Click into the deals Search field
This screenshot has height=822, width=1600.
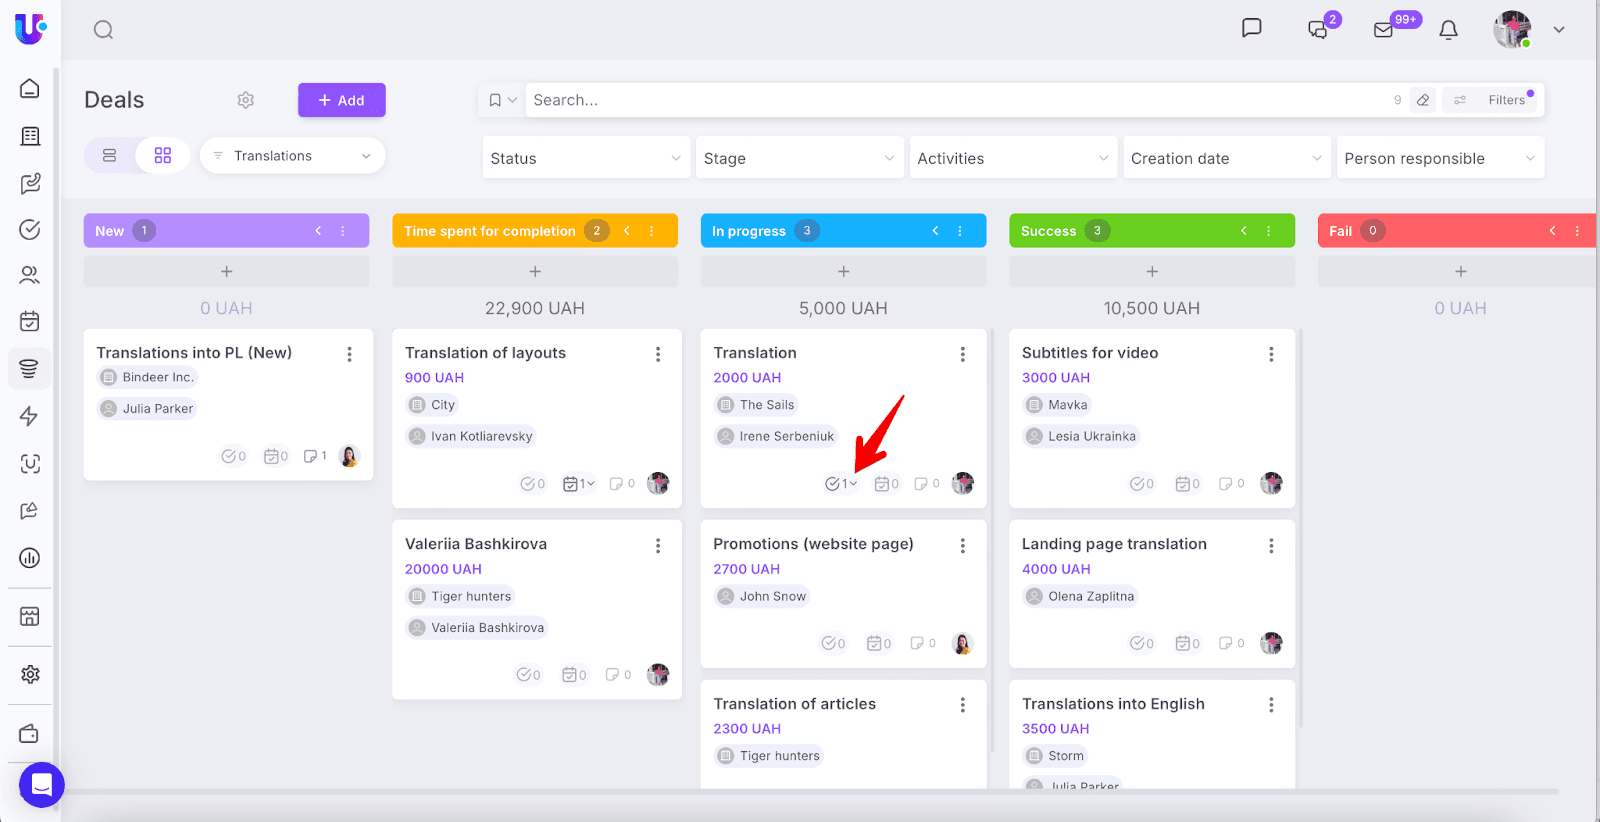tap(950, 100)
